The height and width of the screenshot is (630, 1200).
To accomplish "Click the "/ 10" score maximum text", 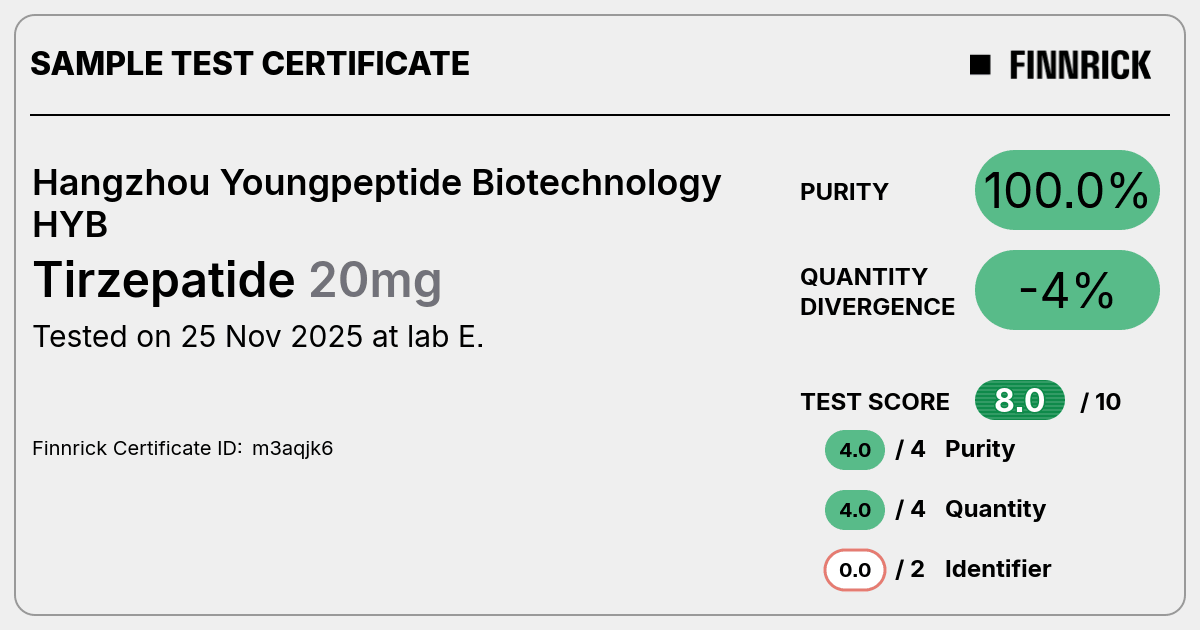I will click(1101, 402).
